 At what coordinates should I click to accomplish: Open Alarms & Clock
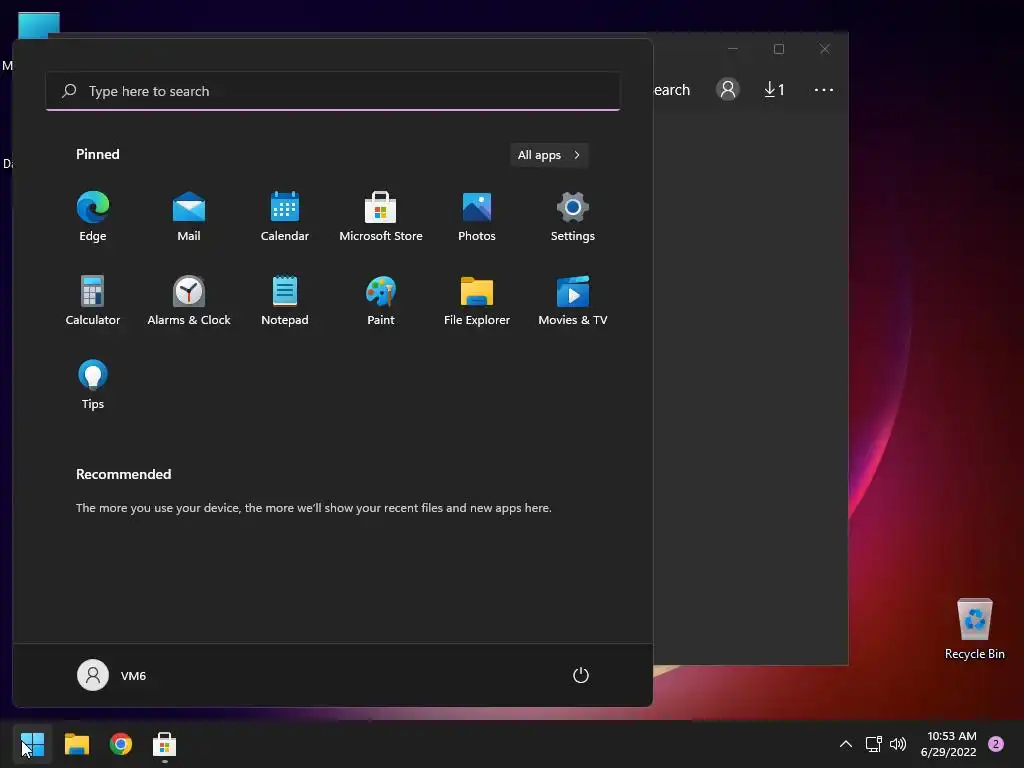(x=189, y=300)
